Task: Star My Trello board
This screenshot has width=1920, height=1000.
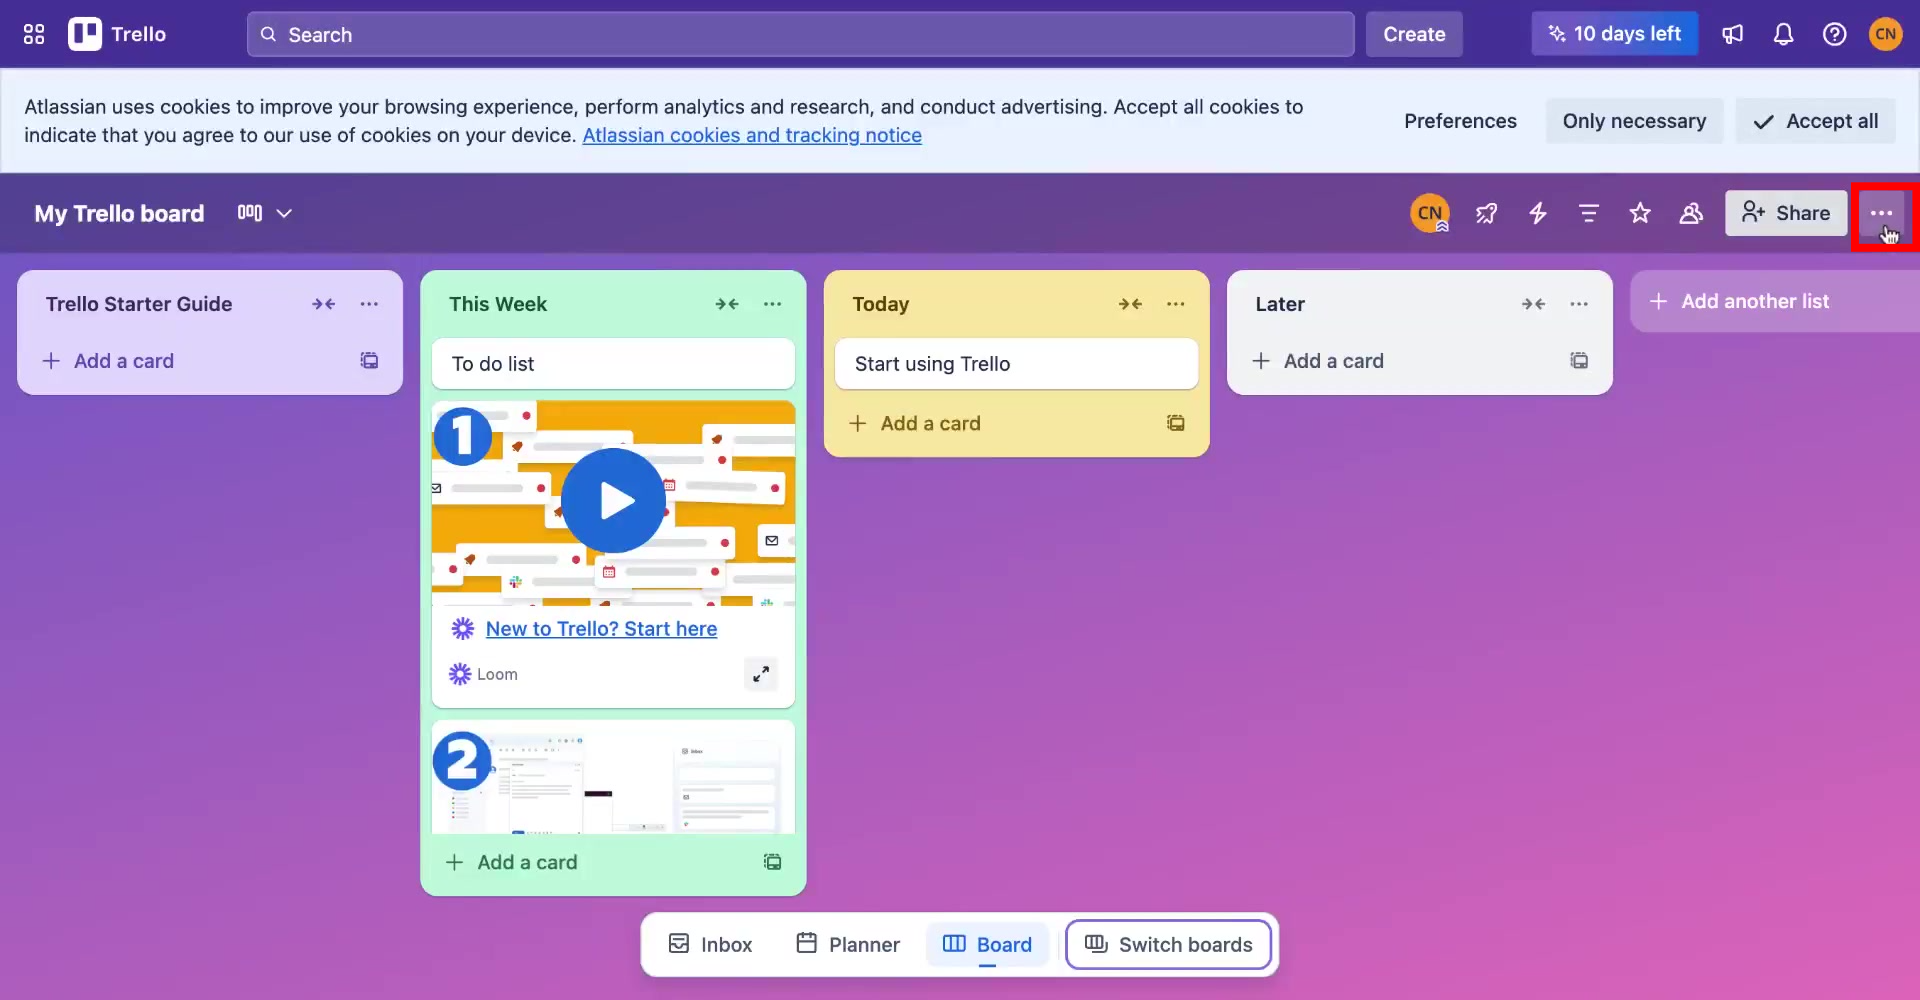Action: 1640,213
